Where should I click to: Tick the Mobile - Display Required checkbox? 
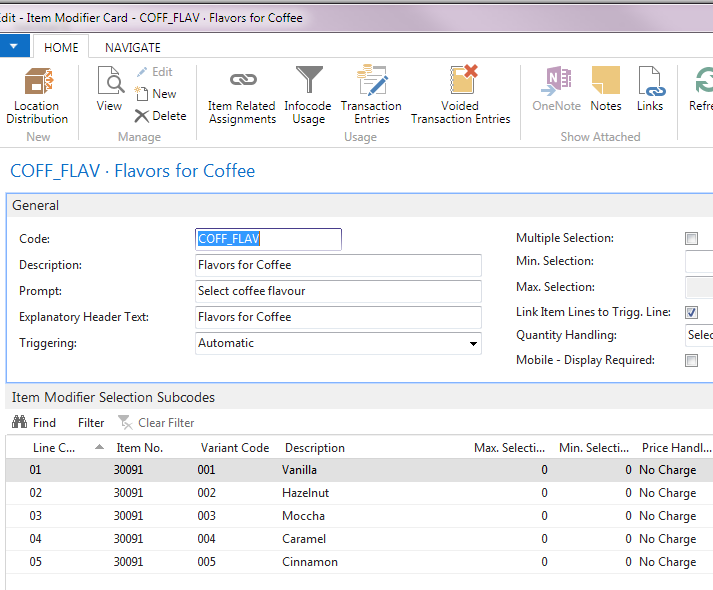tap(691, 361)
